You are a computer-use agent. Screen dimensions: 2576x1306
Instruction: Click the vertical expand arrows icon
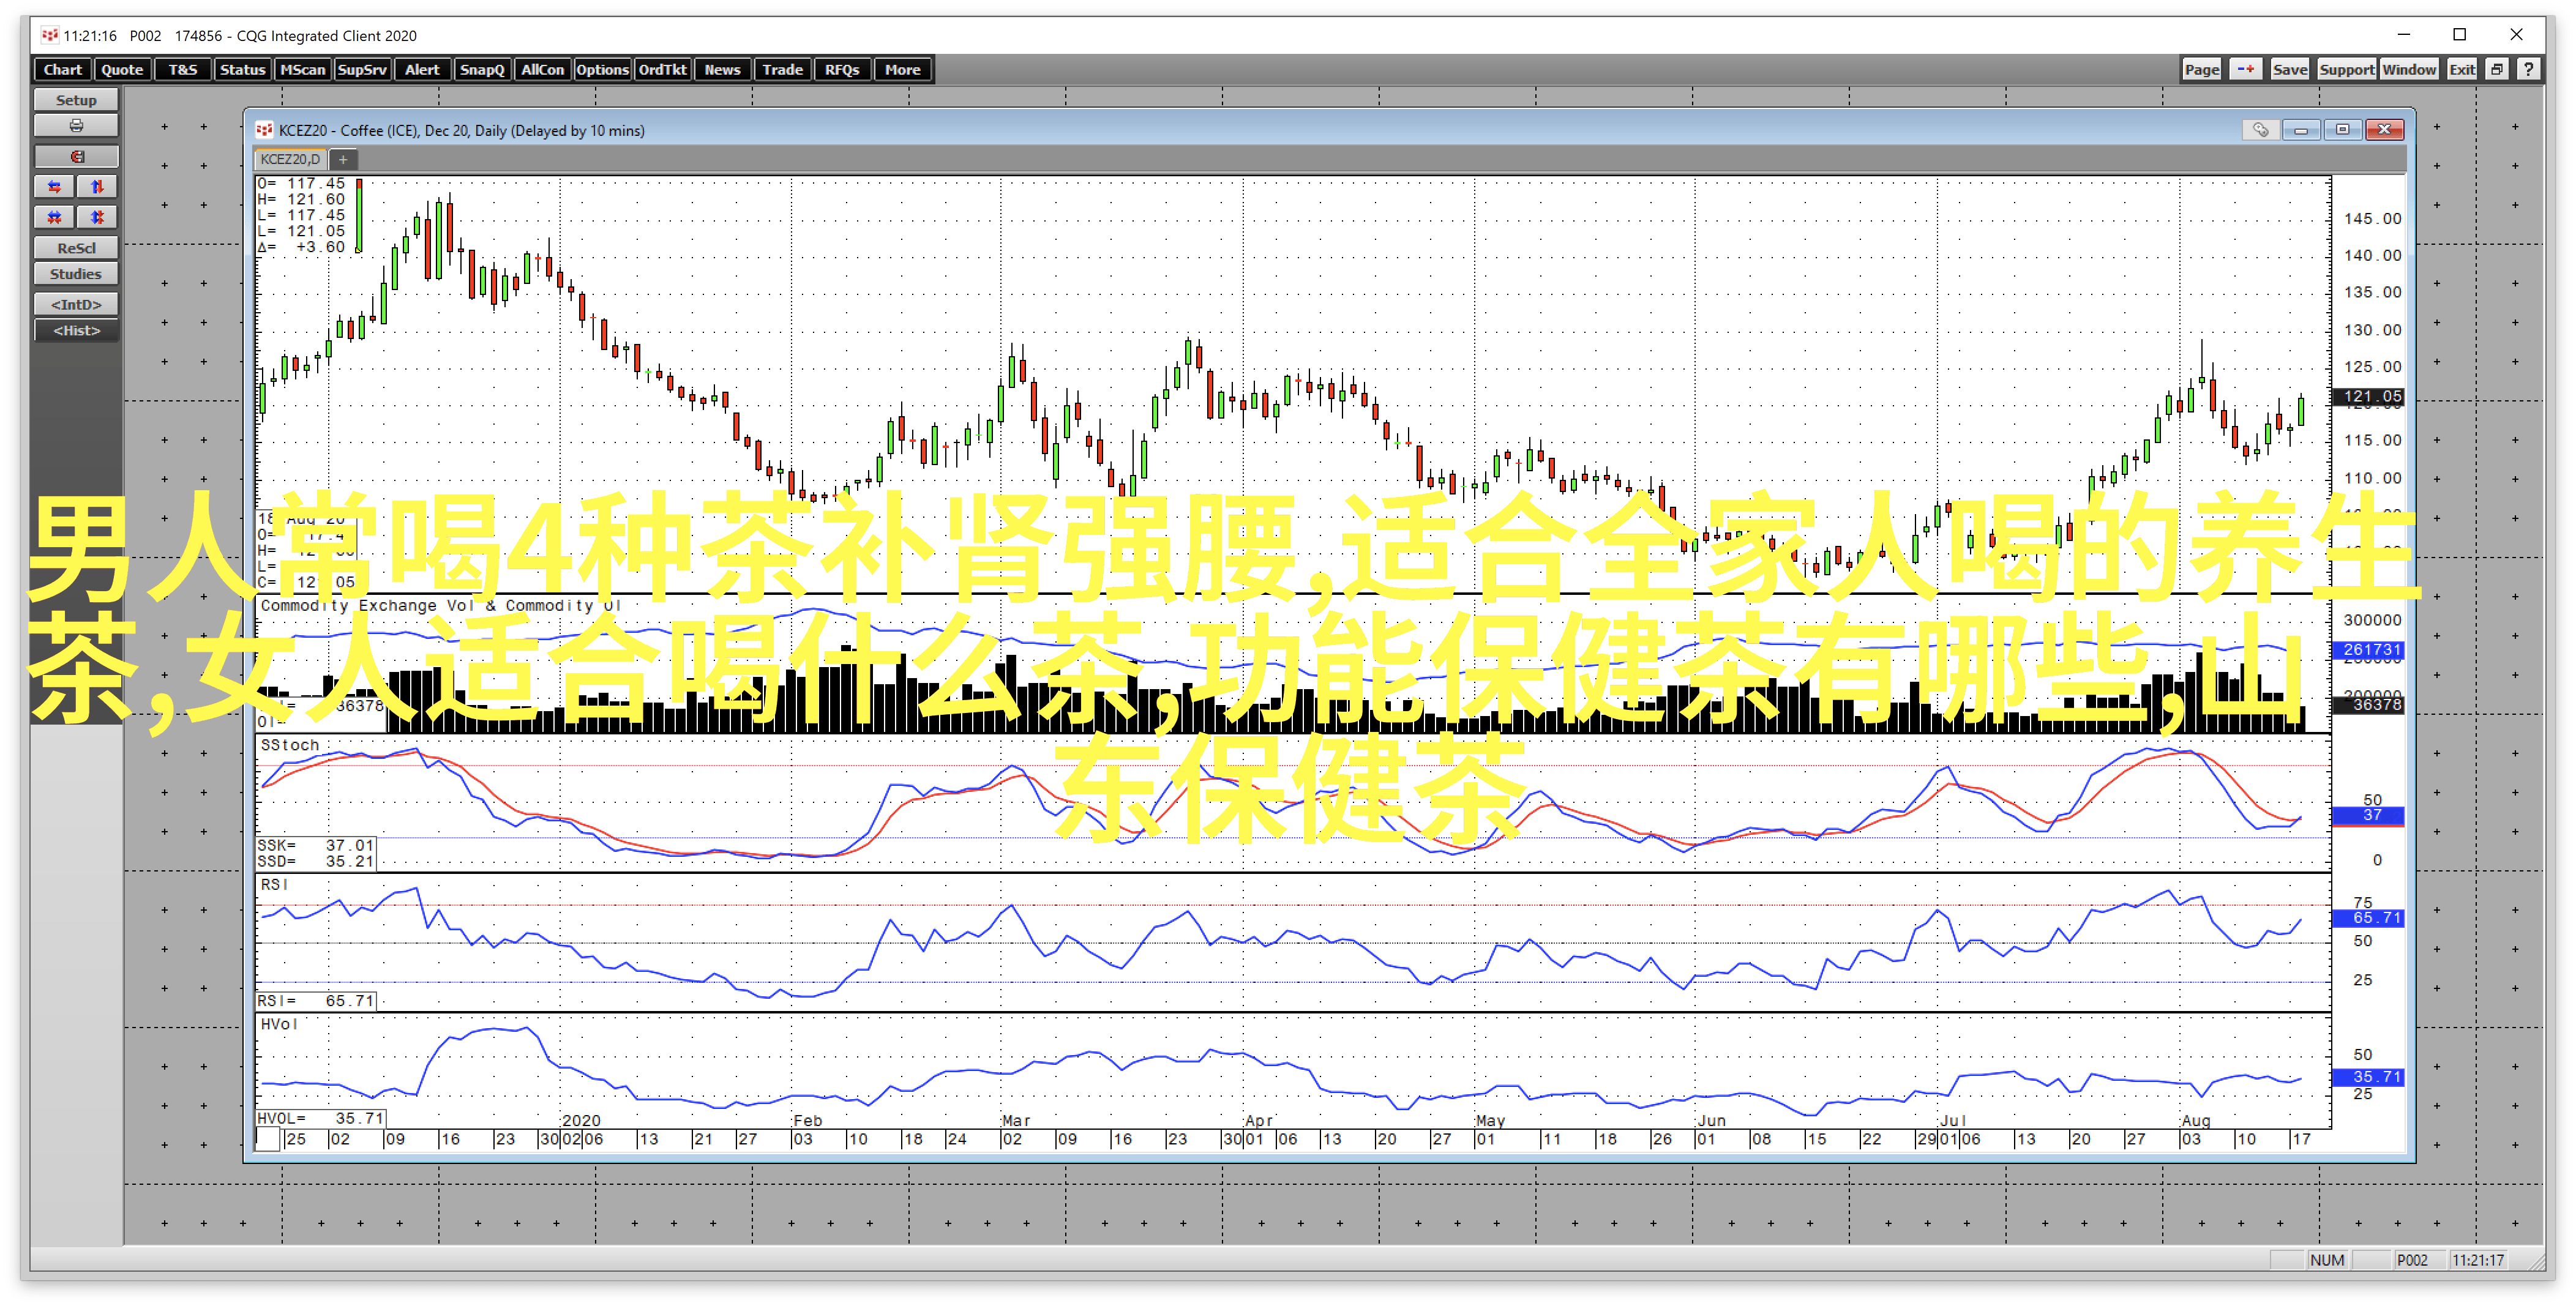pyautogui.click(x=97, y=187)
